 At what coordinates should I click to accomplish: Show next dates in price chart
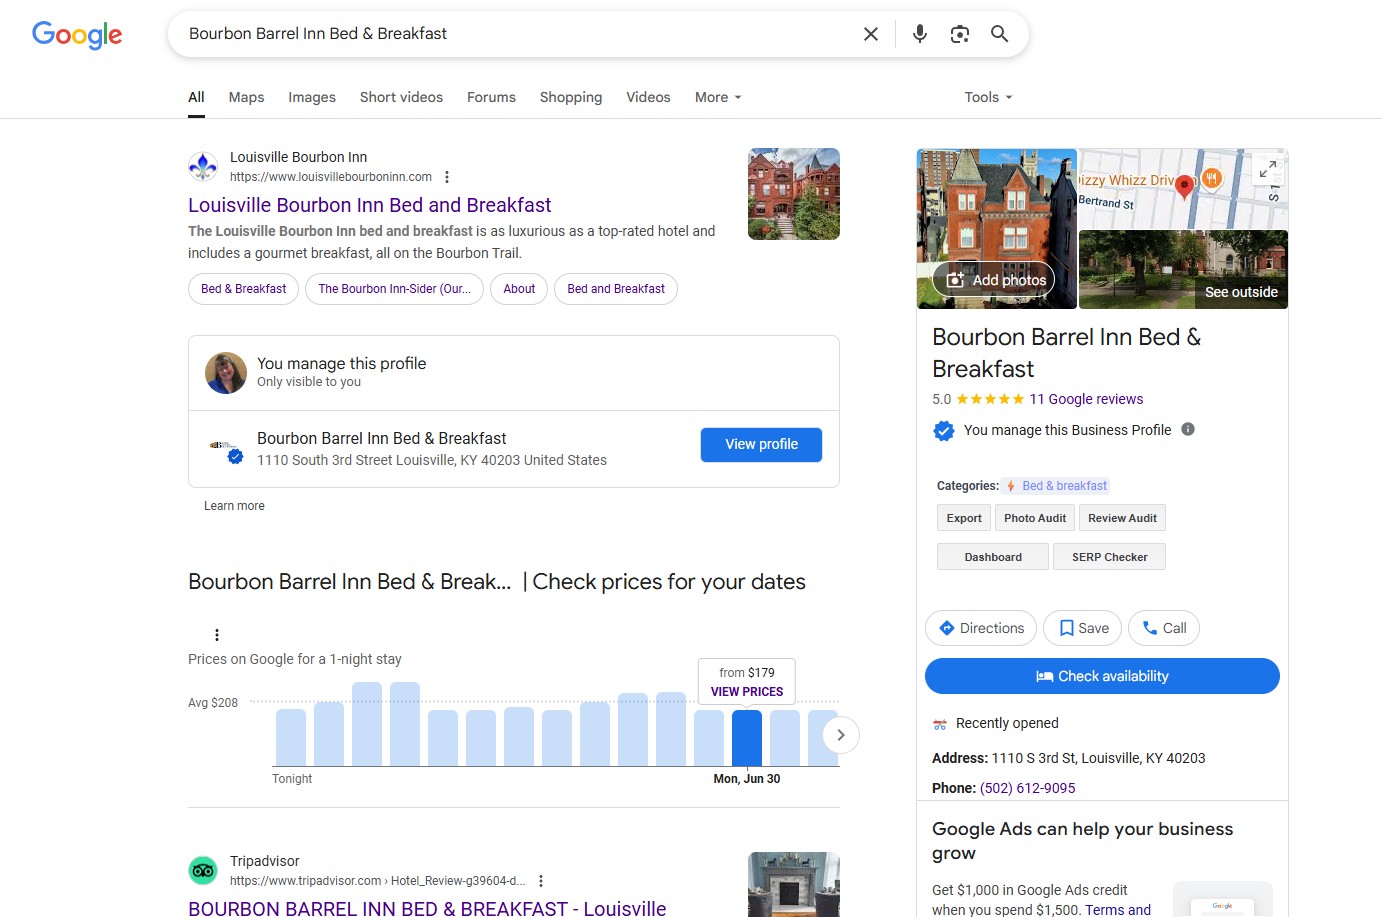[840, 735]
